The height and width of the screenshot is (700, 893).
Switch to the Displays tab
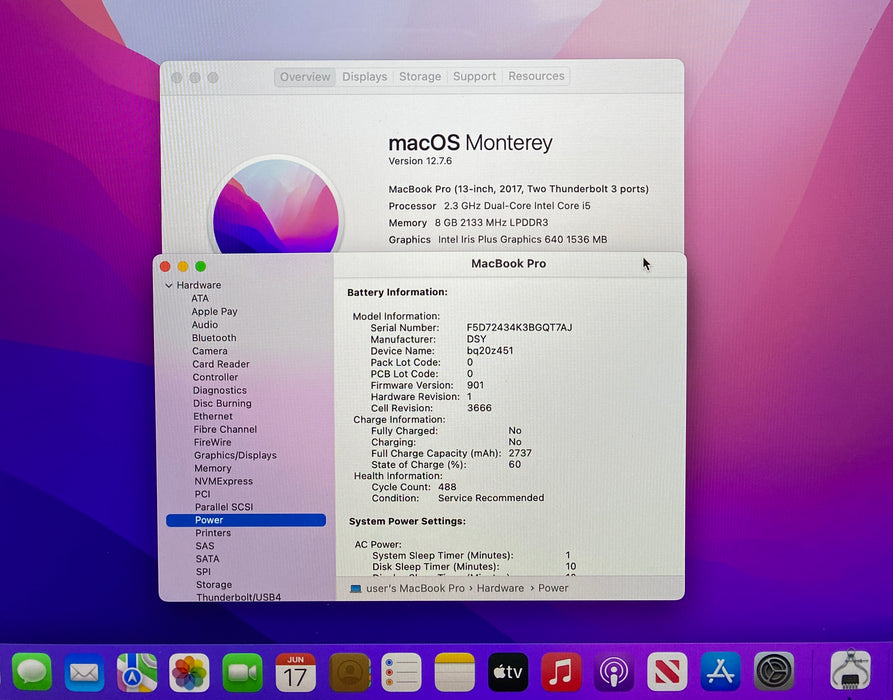364,77
